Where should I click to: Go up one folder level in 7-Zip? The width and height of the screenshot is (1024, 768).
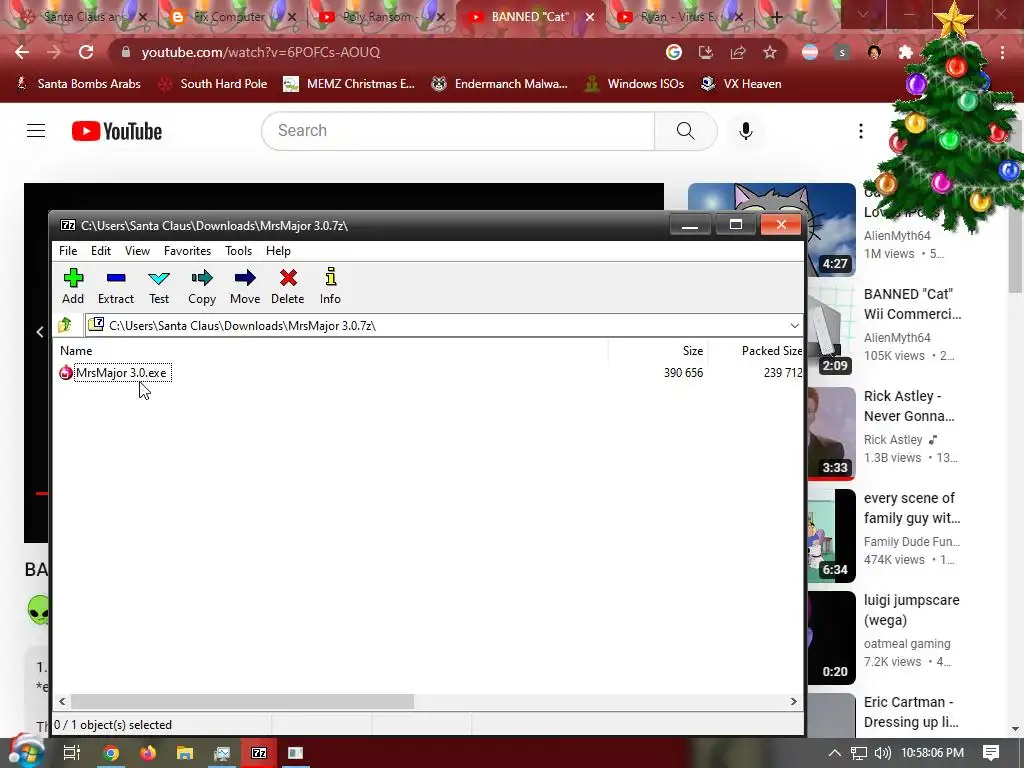[65, 325]
